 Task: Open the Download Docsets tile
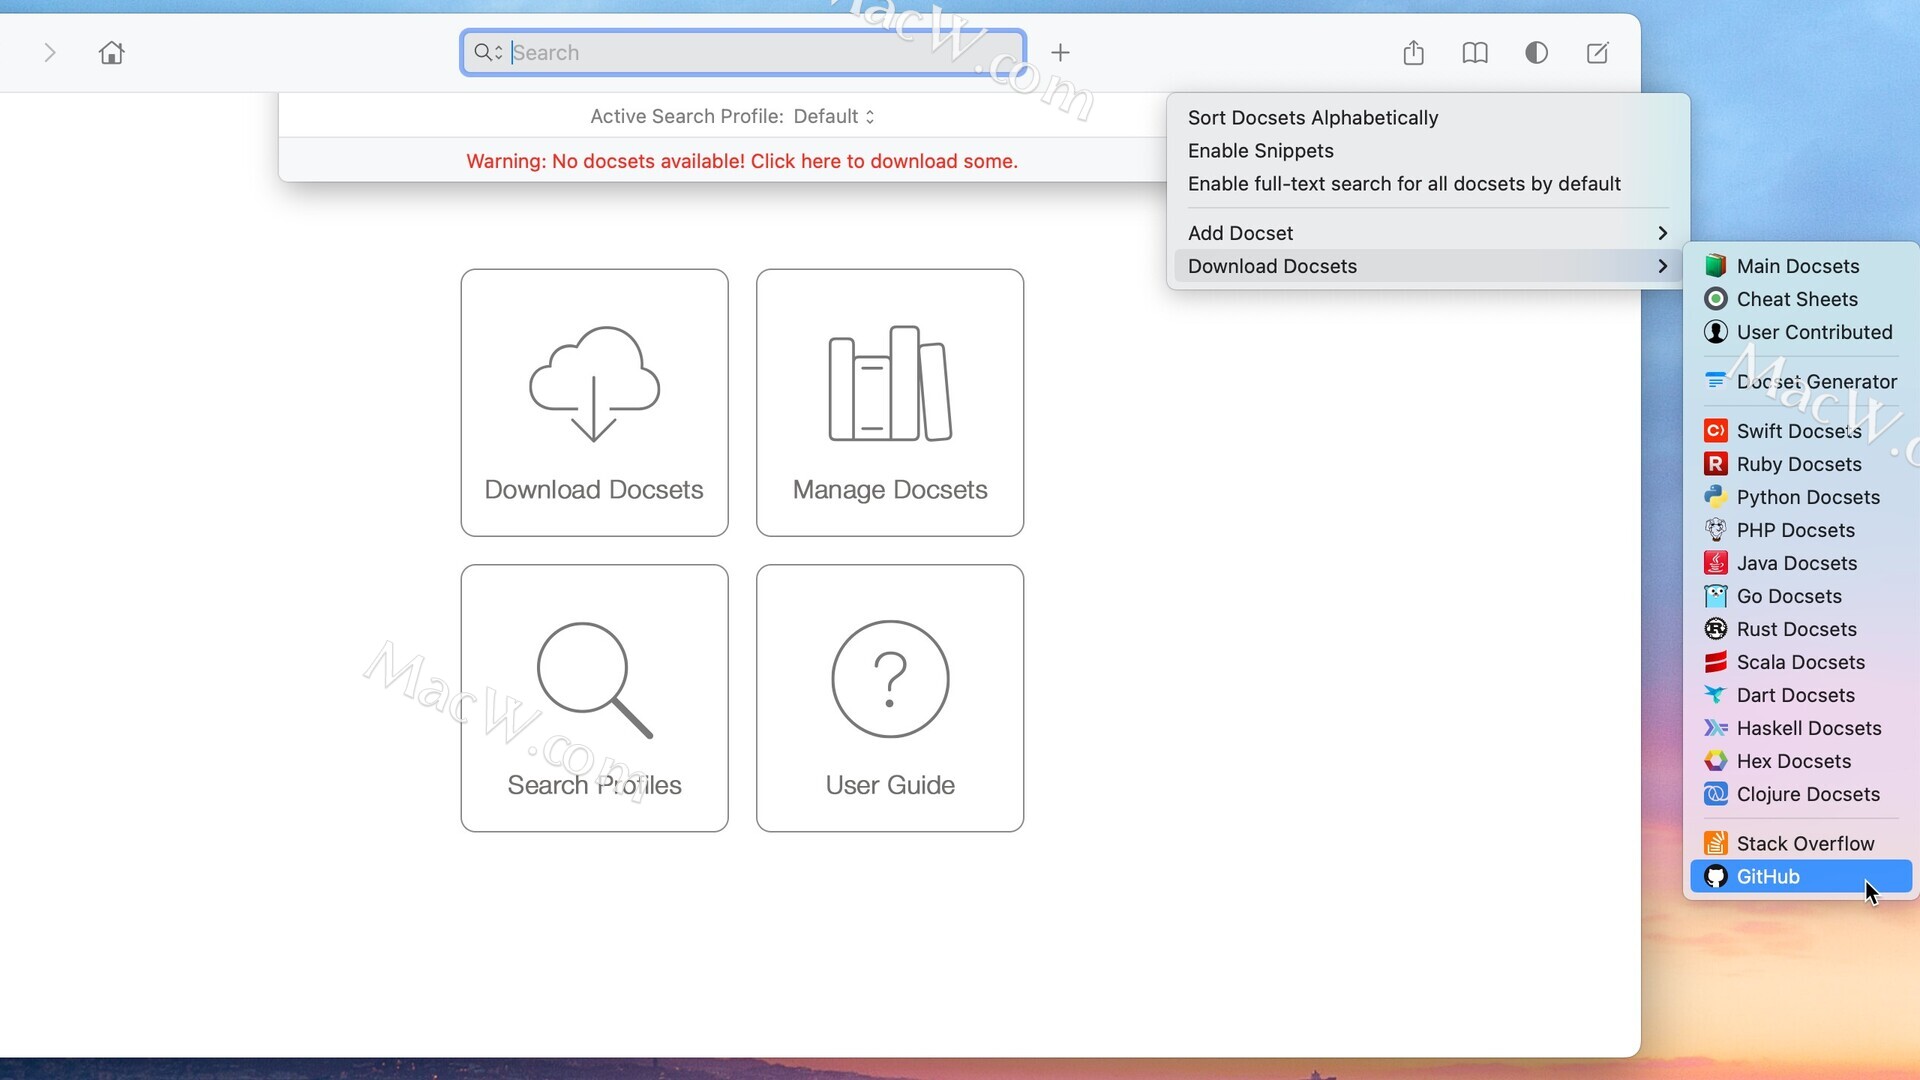click(x=594, y=402)
